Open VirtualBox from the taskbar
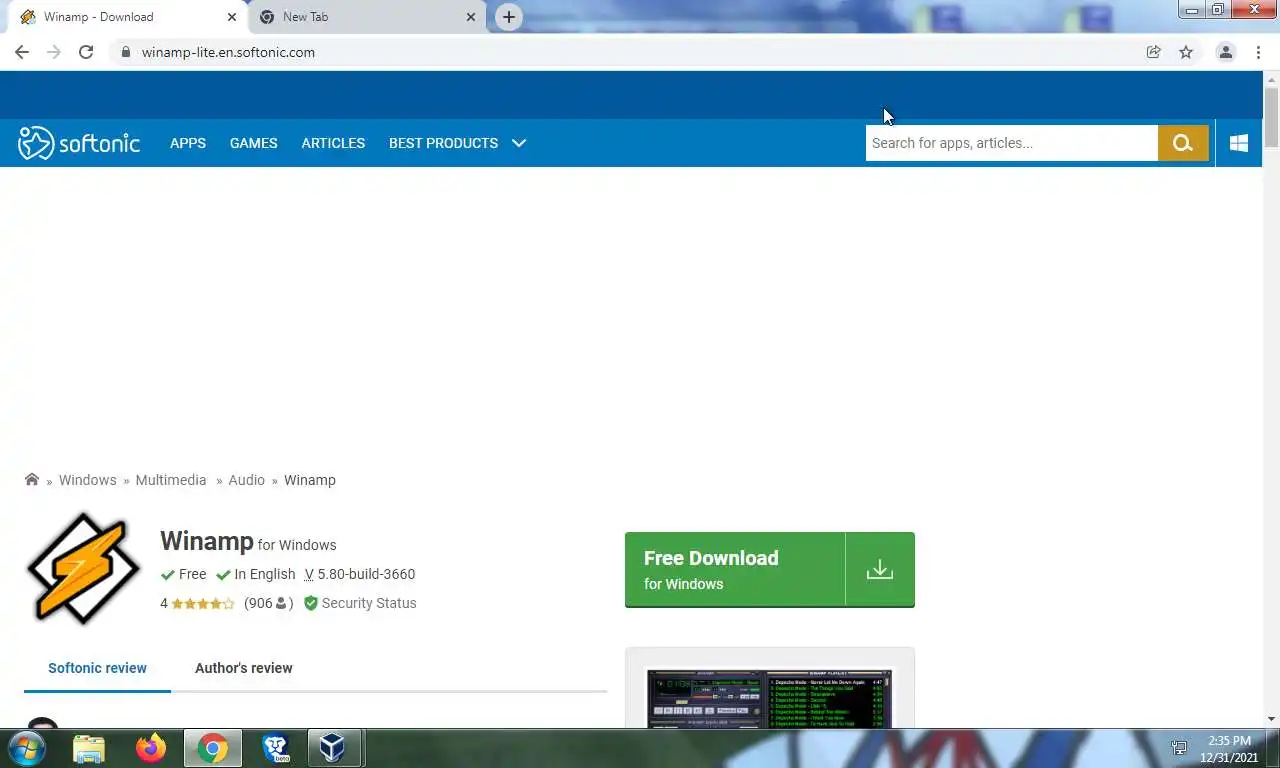The width and height of the screenshot is (1280, 768). [x=332, y=748]
